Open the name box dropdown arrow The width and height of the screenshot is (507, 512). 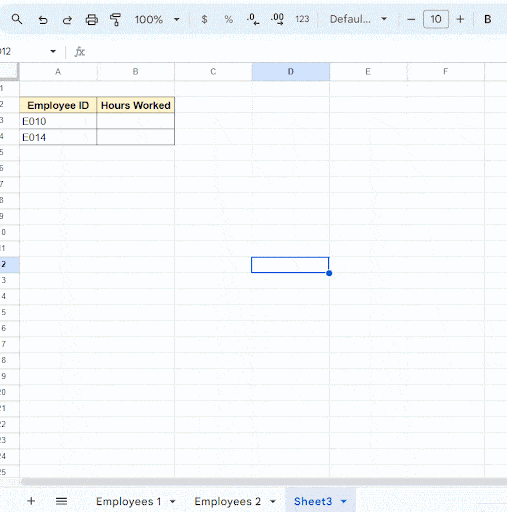click(53, 51)
